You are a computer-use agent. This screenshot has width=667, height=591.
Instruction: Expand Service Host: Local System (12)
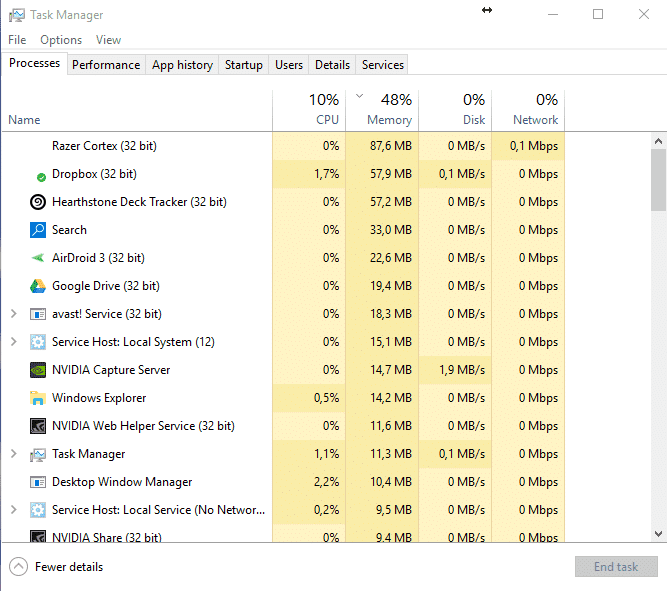14,342
